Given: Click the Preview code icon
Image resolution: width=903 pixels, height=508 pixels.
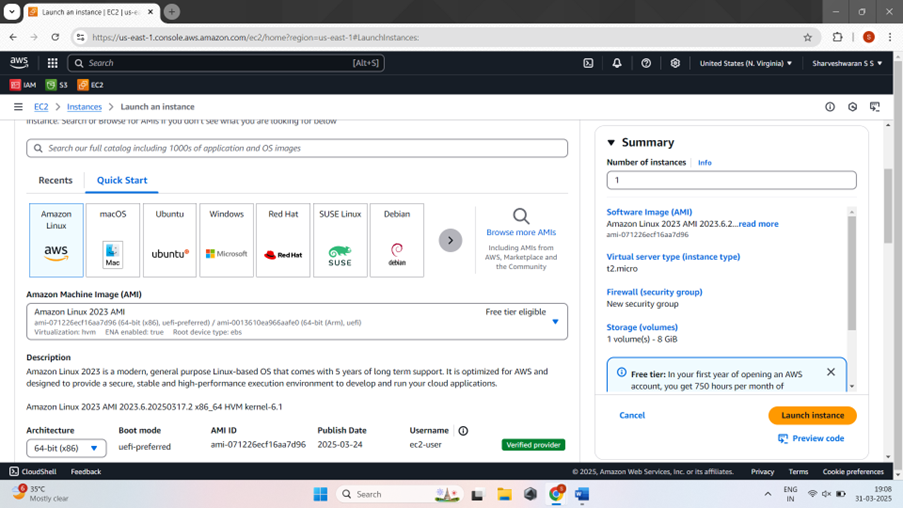Looking at the screenshot, I should click(783, 438).
